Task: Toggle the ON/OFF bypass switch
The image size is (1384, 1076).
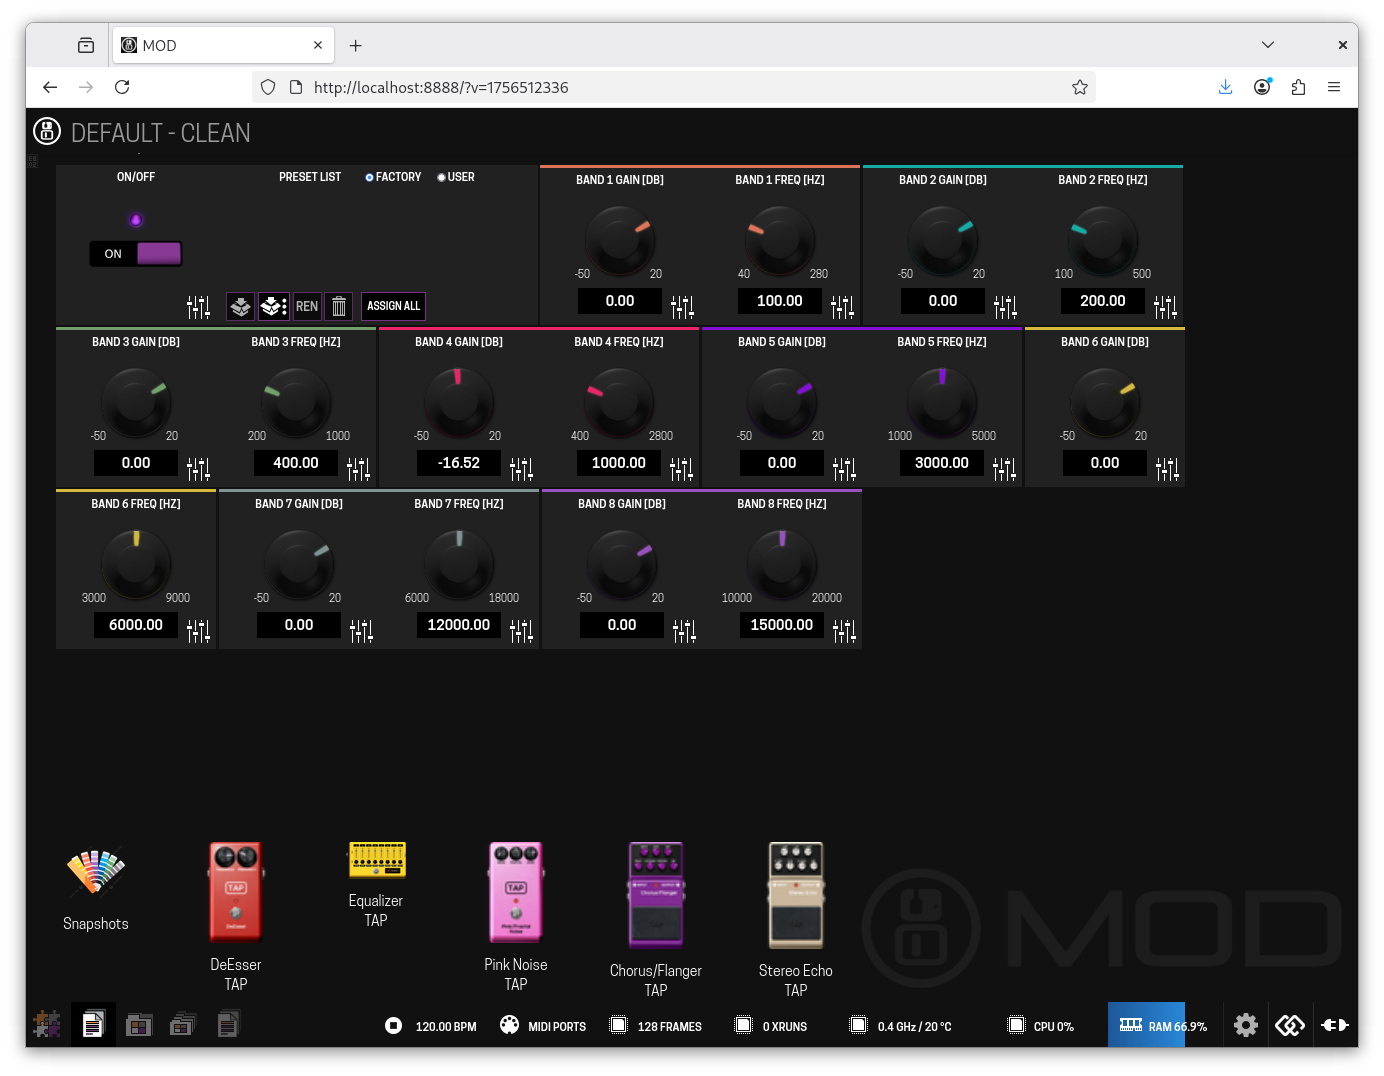Action: click(136, 254)
